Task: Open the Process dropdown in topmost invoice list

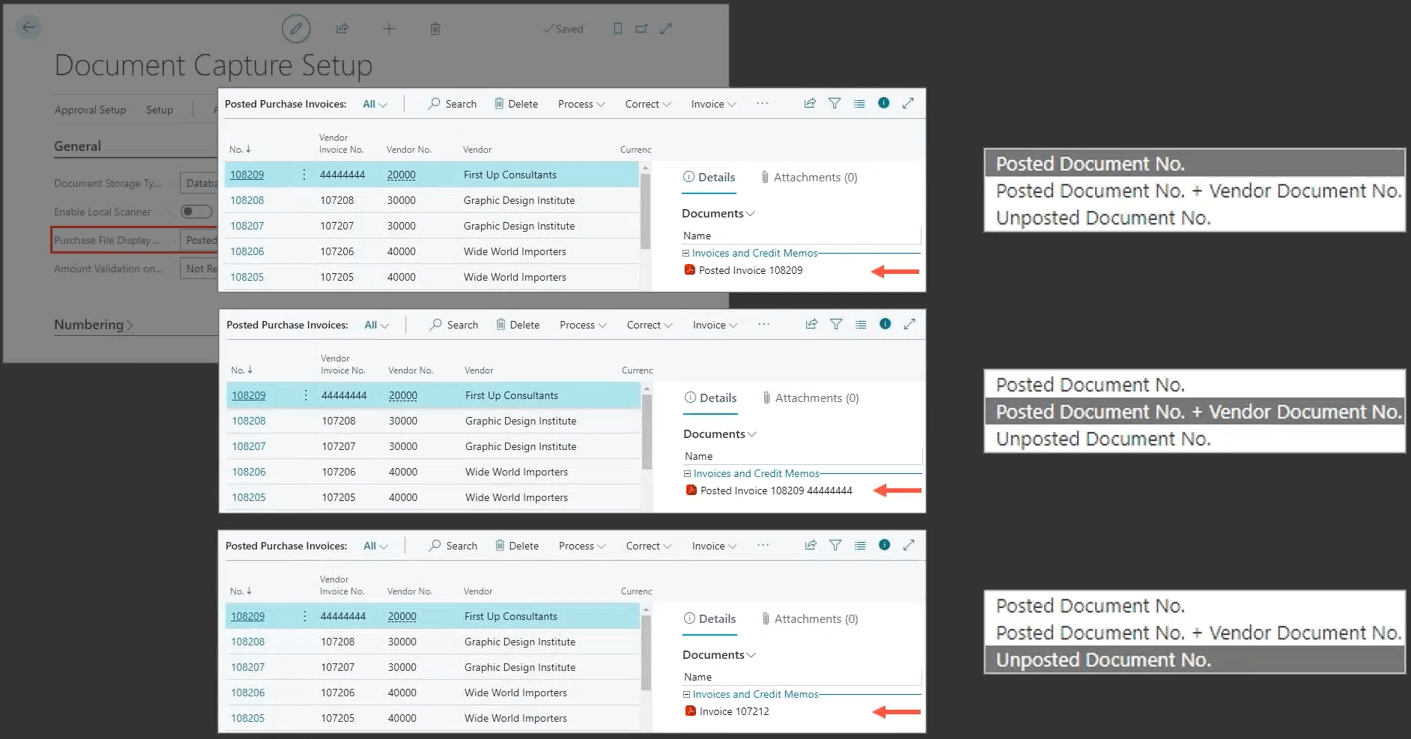Action: pos(581,104)
